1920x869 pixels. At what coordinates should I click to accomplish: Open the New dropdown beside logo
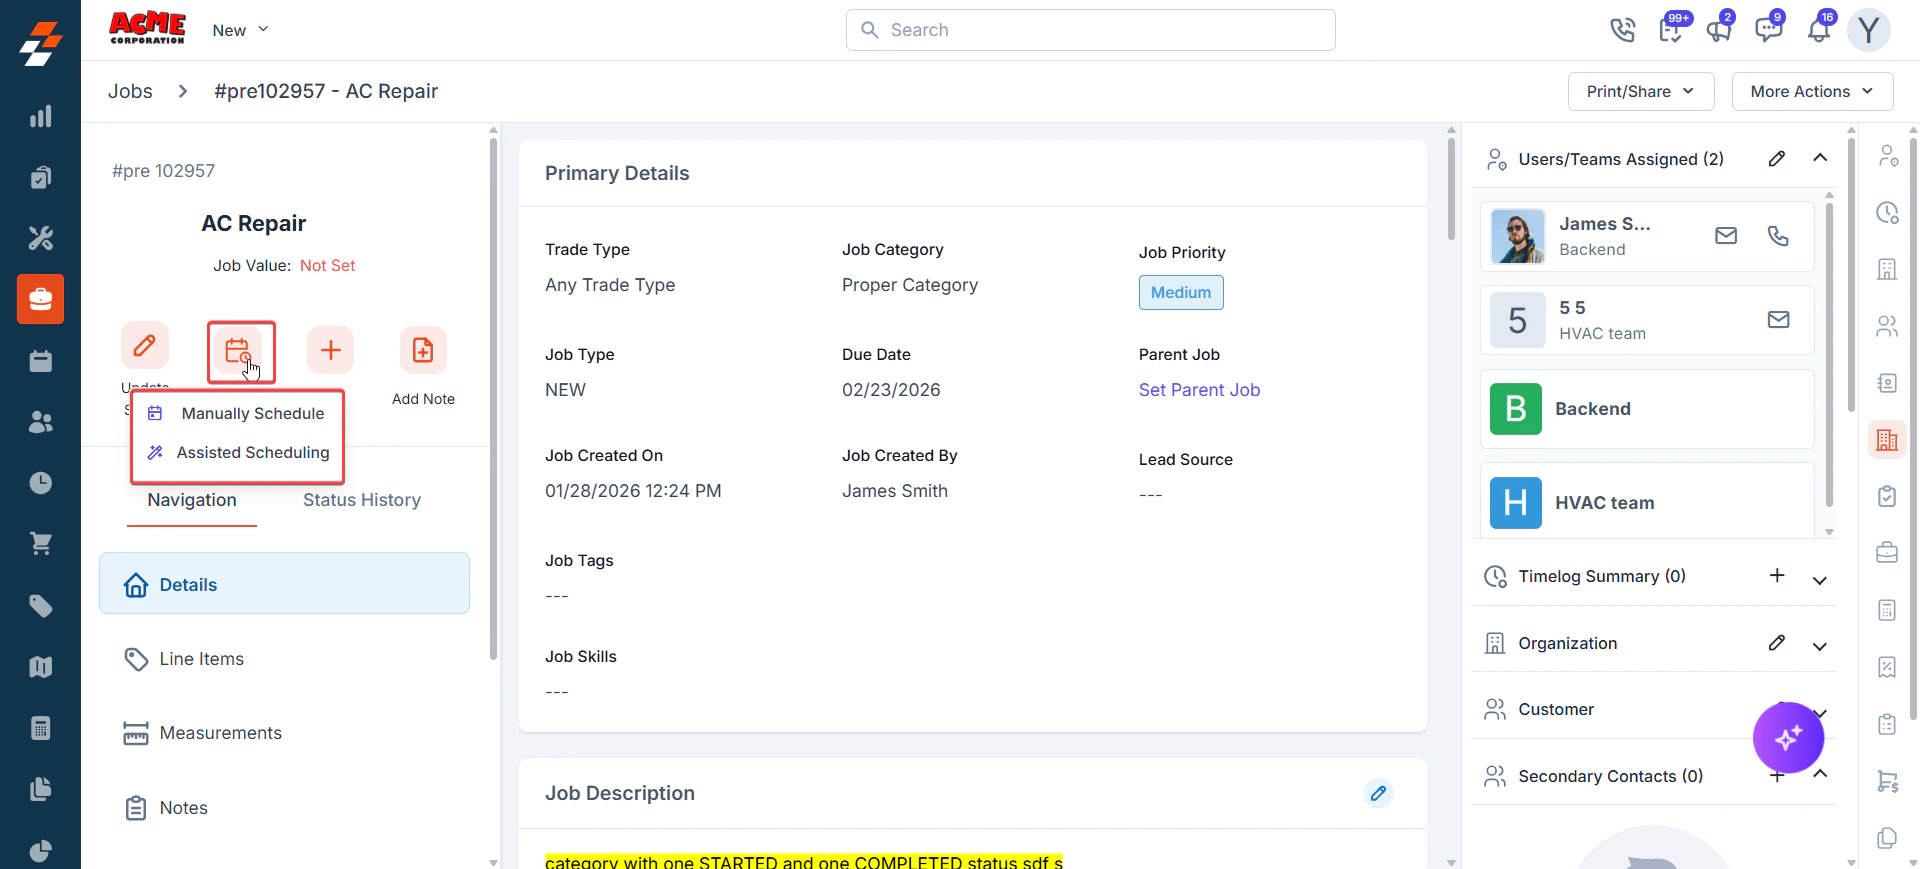point(240,30)
